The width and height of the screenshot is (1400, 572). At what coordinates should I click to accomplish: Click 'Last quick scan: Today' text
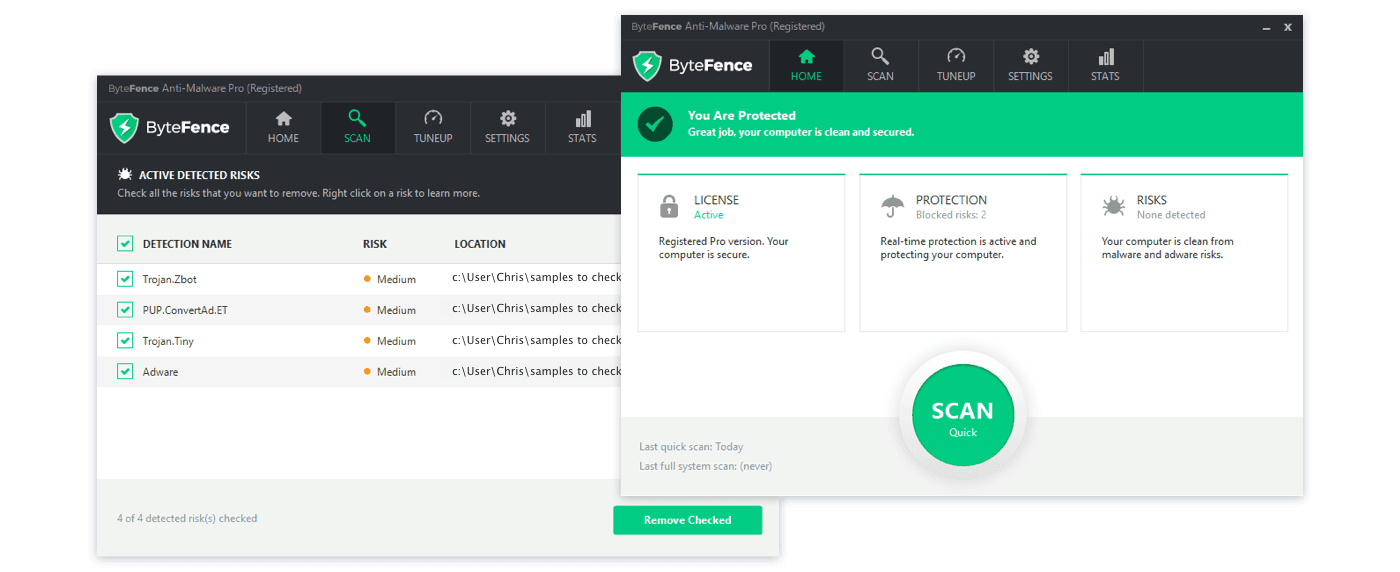[691, 447]
